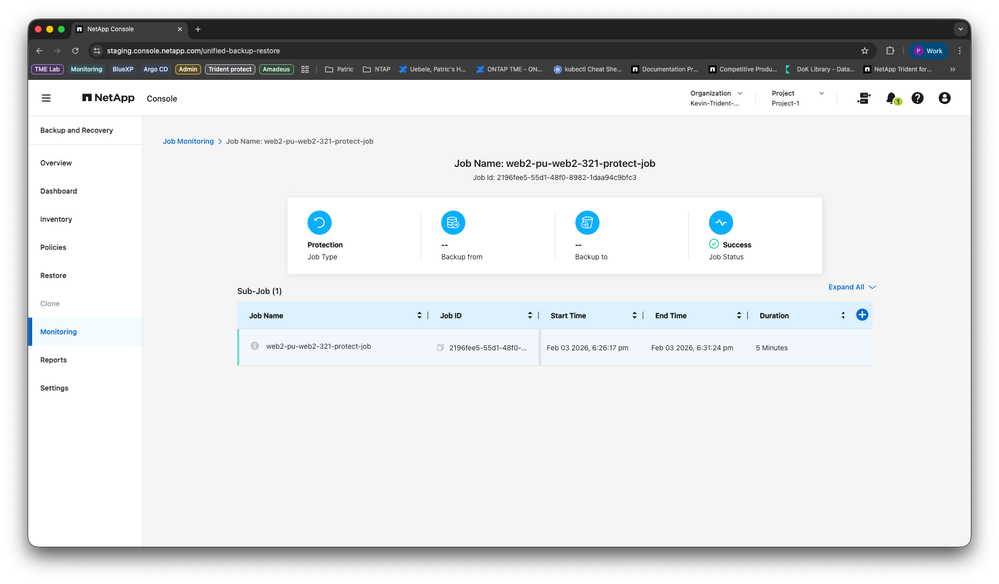Image resolution: width=999 pixels, height=584 pixels.
Task: Show more bookmarks with overflow chevron
Action: [x=952, y=69]
